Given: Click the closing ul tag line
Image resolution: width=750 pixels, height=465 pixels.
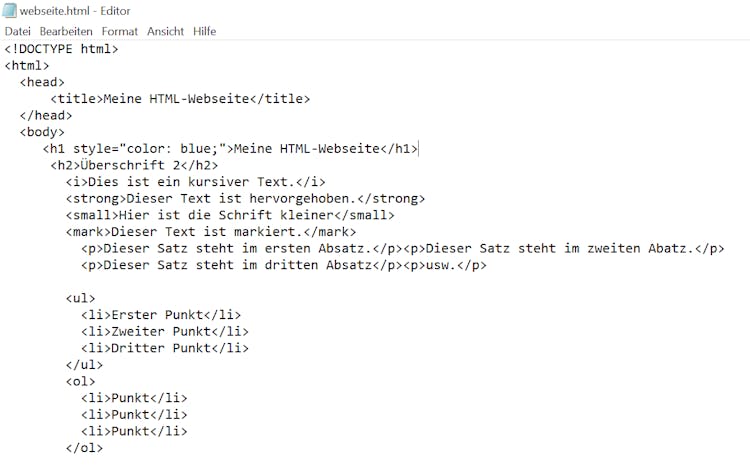Looking at the screenshot, I should (x=84, y=365).
